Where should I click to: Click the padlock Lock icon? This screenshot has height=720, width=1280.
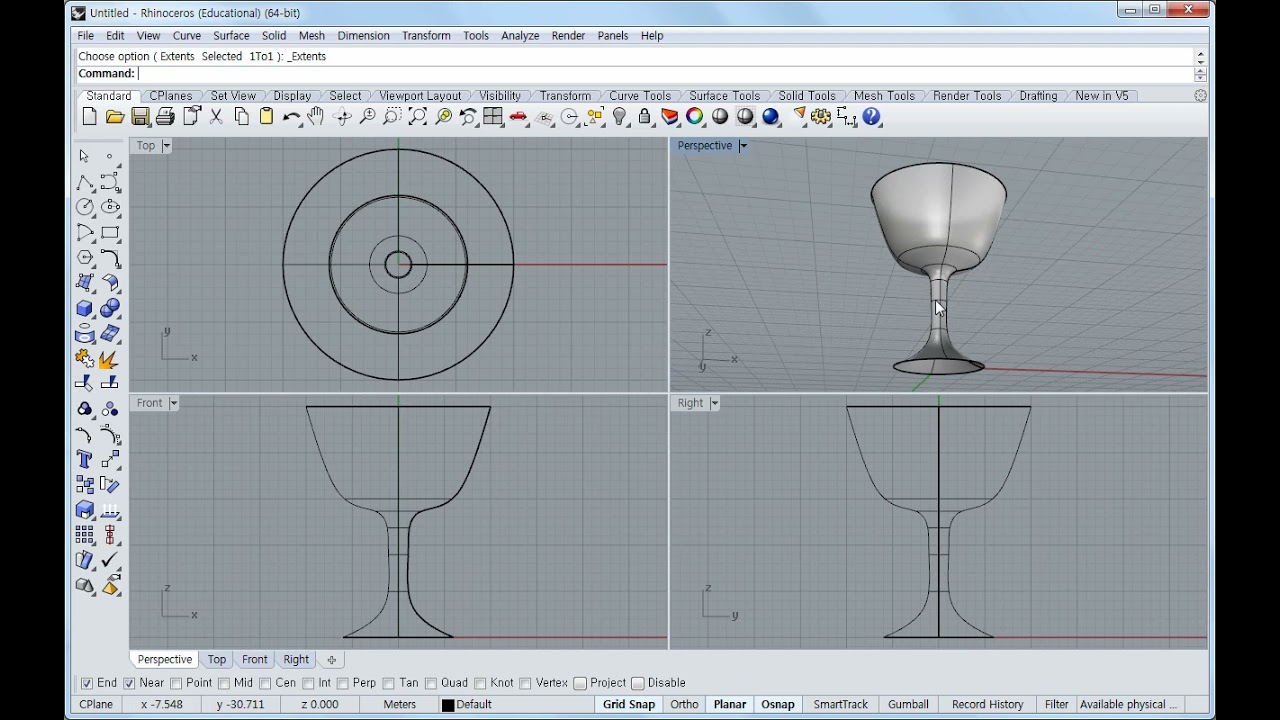pos(644,117)
